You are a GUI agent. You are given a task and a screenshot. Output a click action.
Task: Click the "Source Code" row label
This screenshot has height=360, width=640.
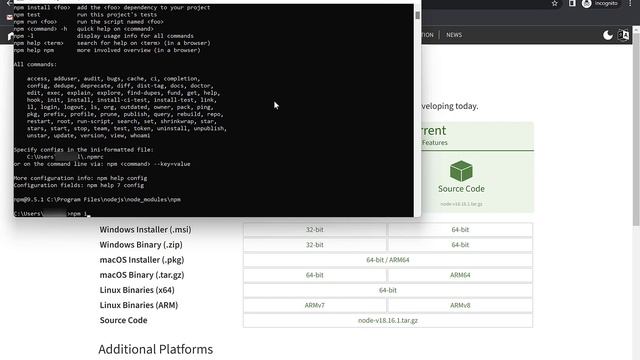(x=123, y=320)
